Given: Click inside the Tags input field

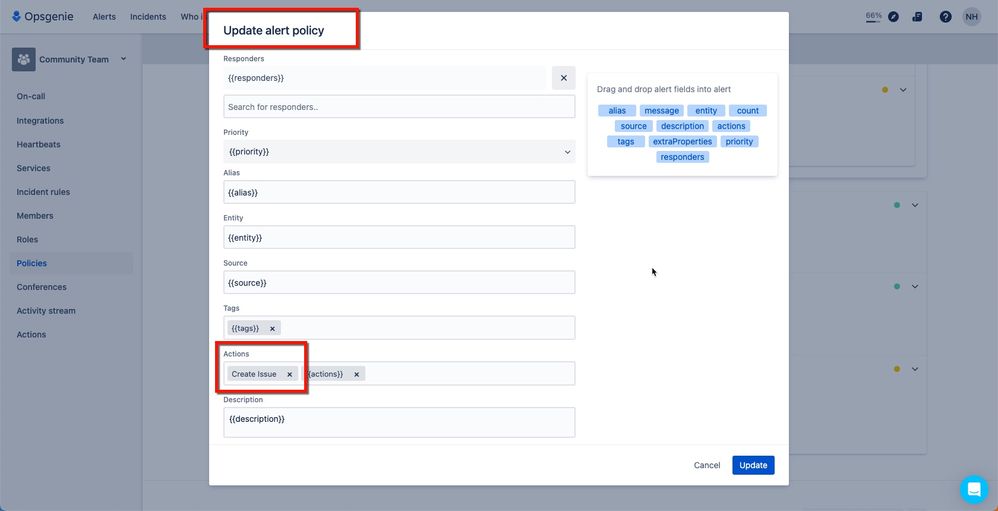Looking at the screenshot, I should click(399, 328).
